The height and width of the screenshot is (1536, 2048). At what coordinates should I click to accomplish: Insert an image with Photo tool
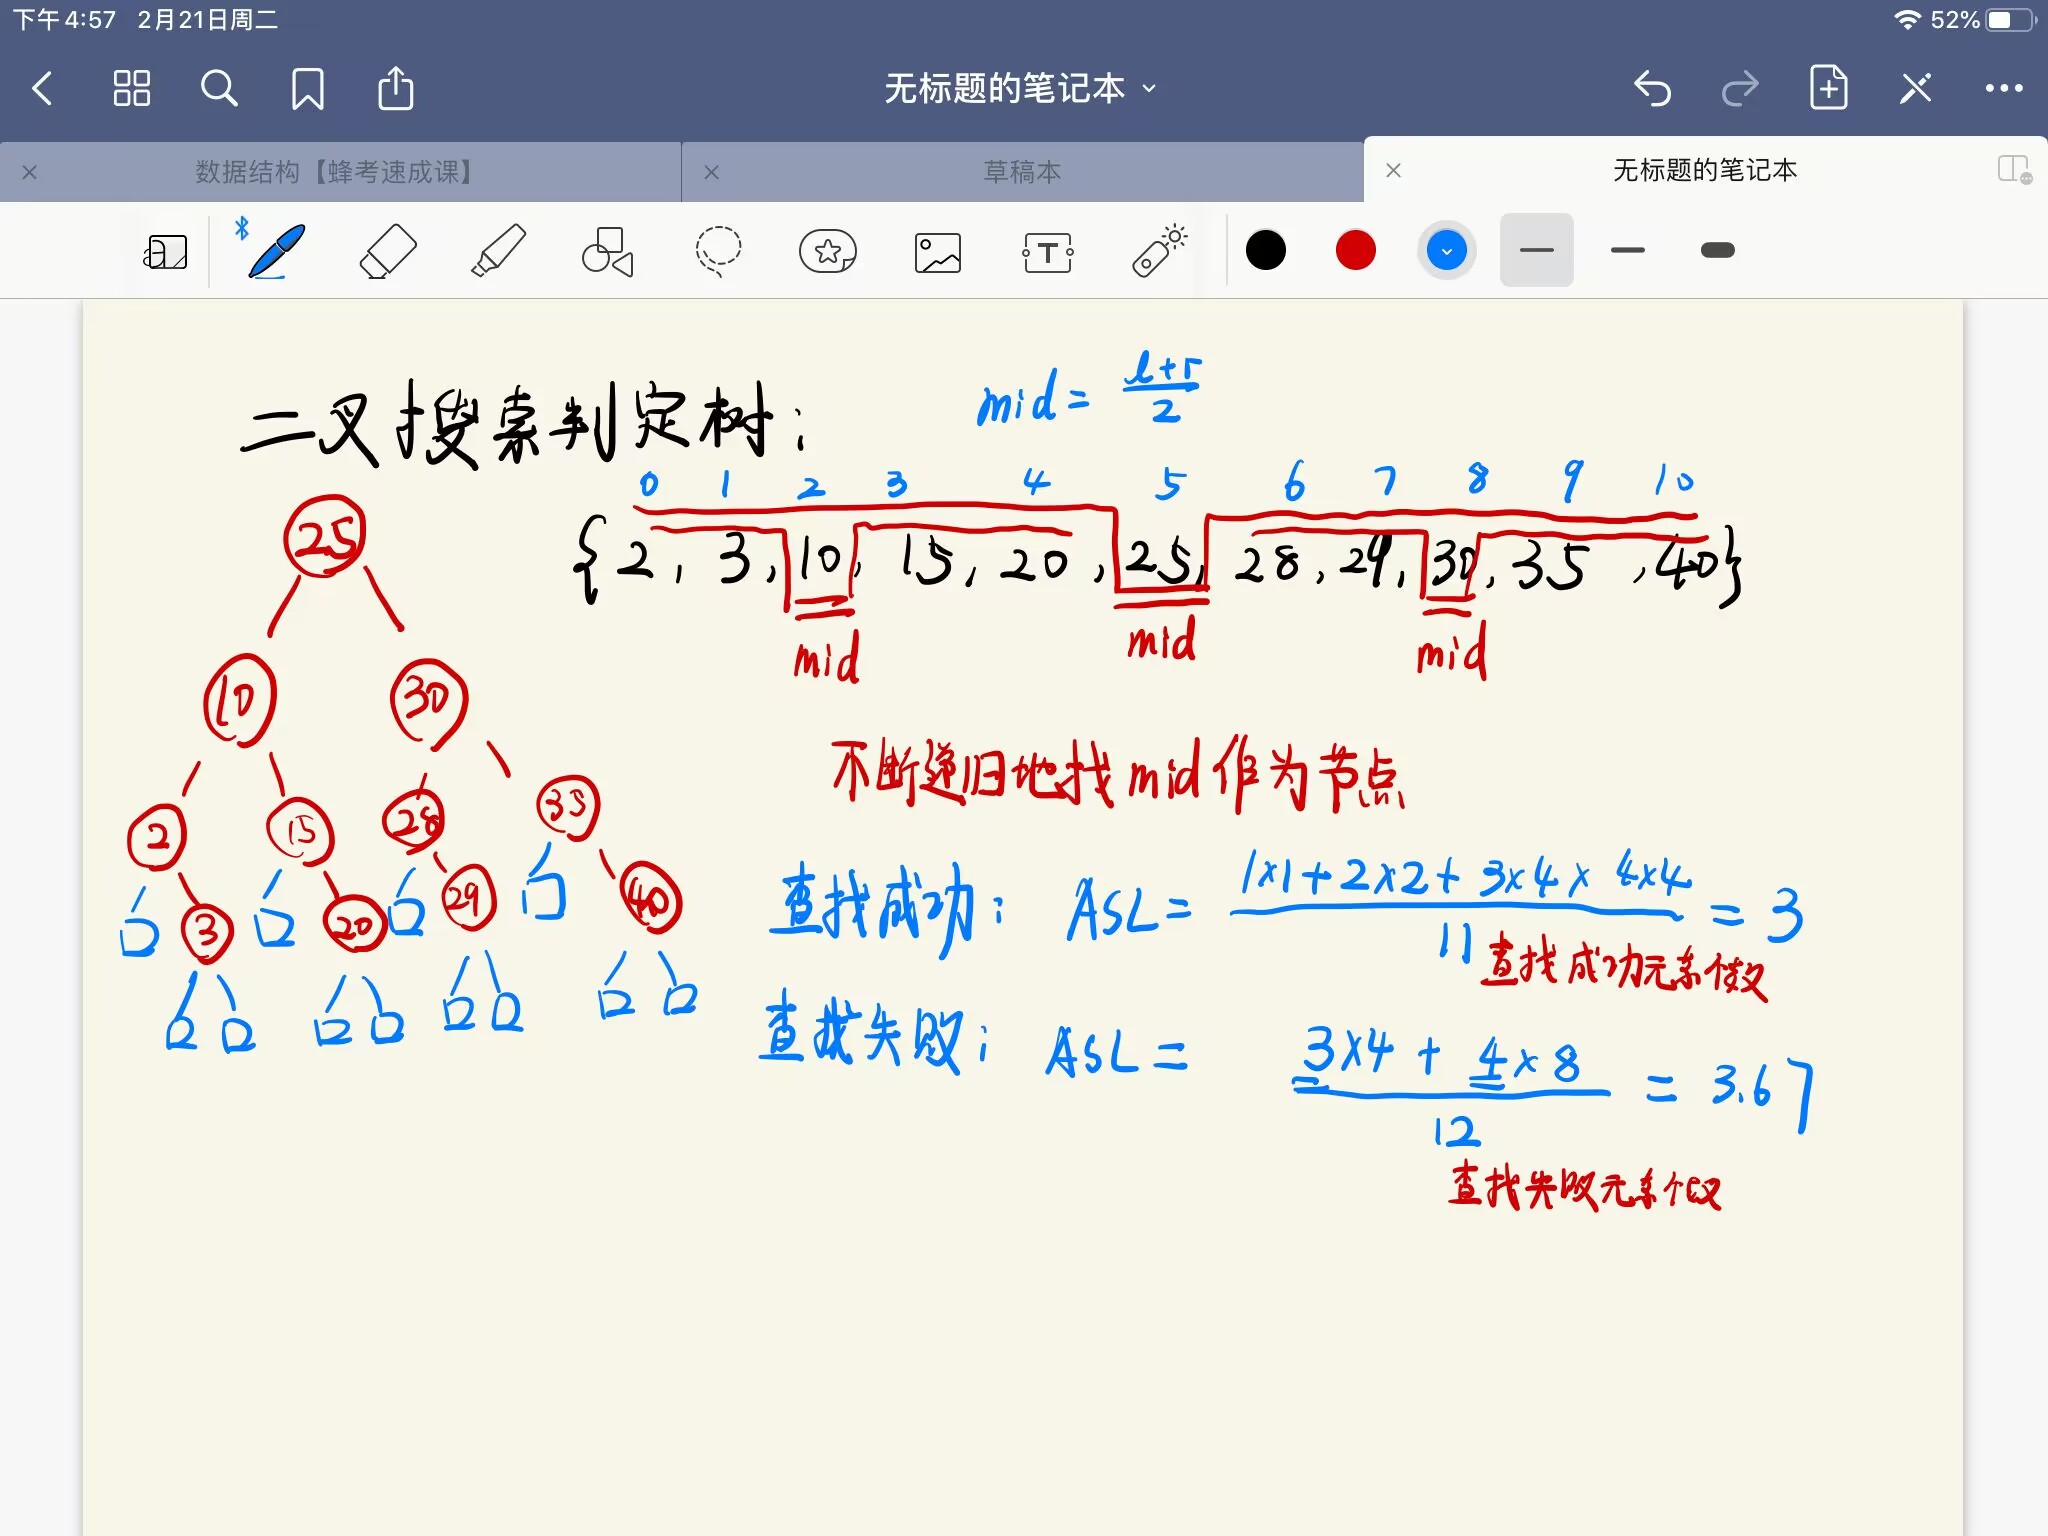(x=938, y=252)
